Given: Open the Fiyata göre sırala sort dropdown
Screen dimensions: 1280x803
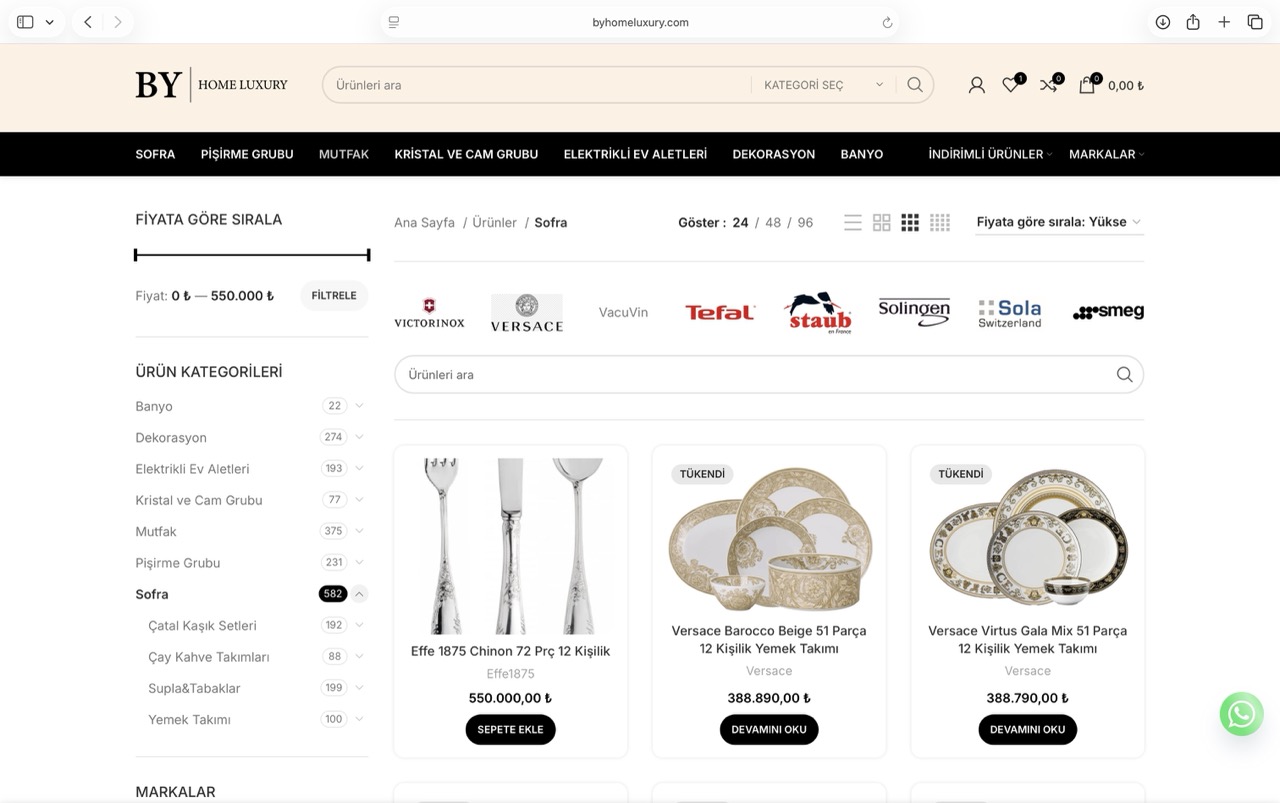Looking at the screenshot, I should pos(1059,222).
